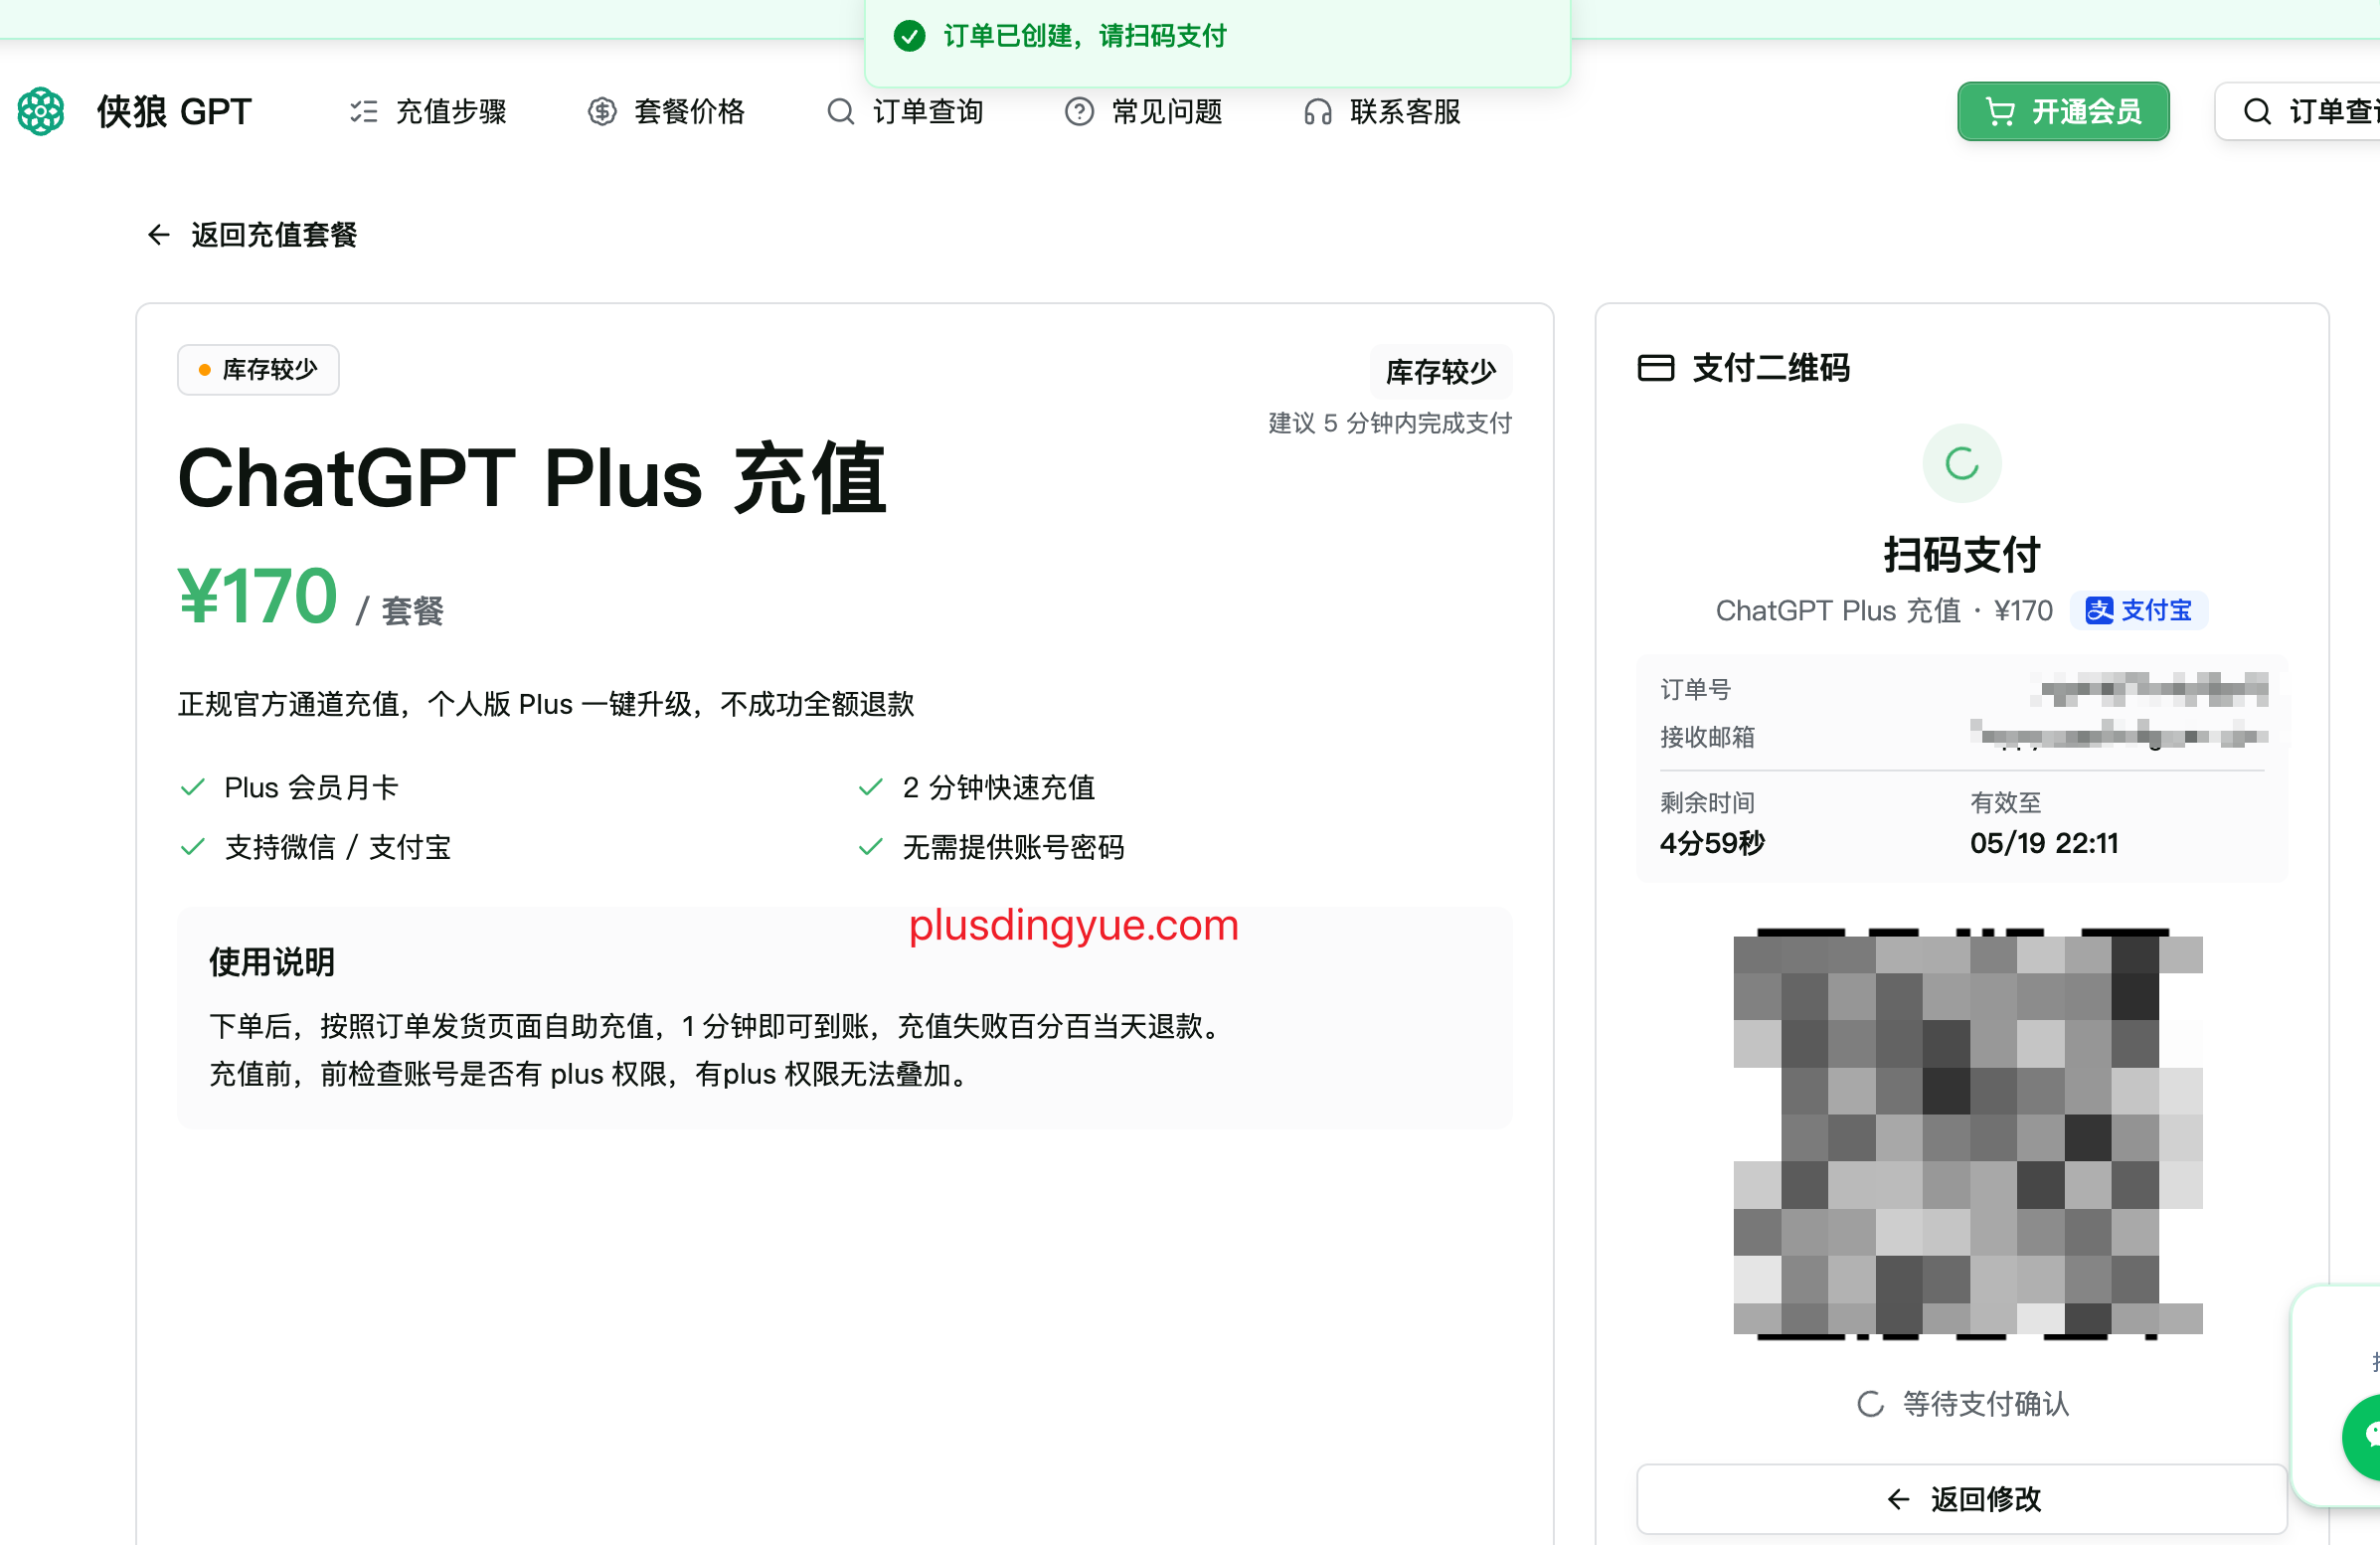Click the checkmark next to 无需提供账号密码
Screen dimensions: 2380x1545
tap(871, 847)
